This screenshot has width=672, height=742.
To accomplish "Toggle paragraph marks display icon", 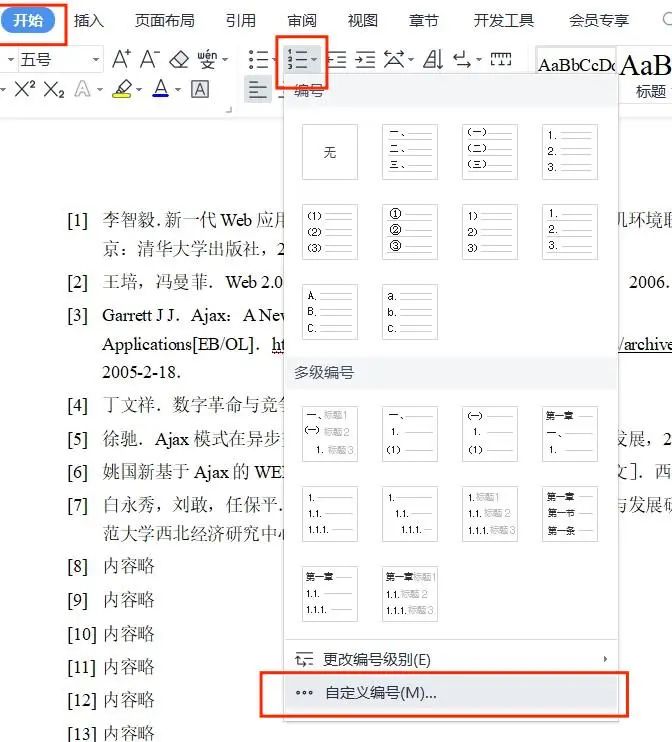I will coord(462,60).
